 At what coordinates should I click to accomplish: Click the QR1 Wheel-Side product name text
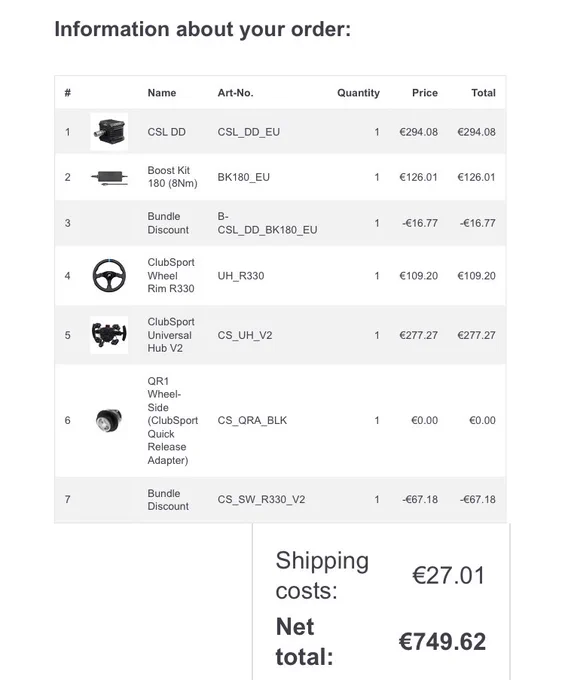(x=173, y=420)
